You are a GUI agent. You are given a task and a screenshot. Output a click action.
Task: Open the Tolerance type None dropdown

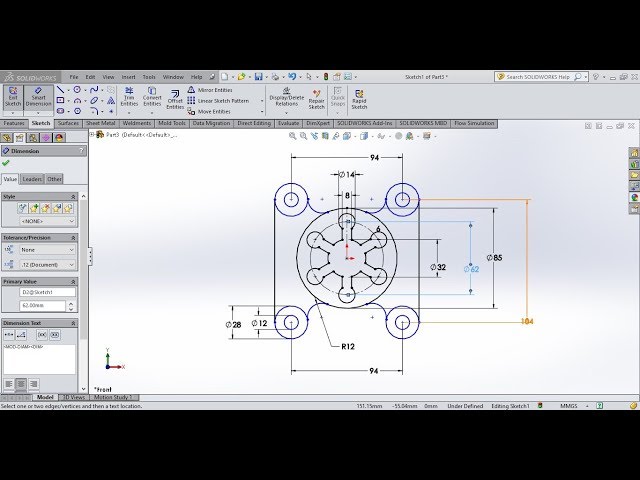click(48, 250)
